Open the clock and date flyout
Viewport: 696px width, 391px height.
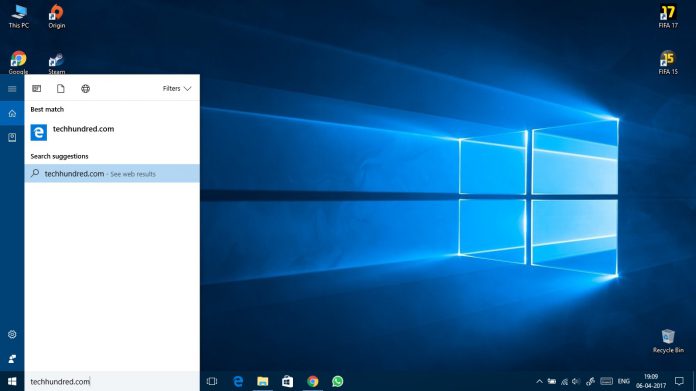[x=651, y=381]
